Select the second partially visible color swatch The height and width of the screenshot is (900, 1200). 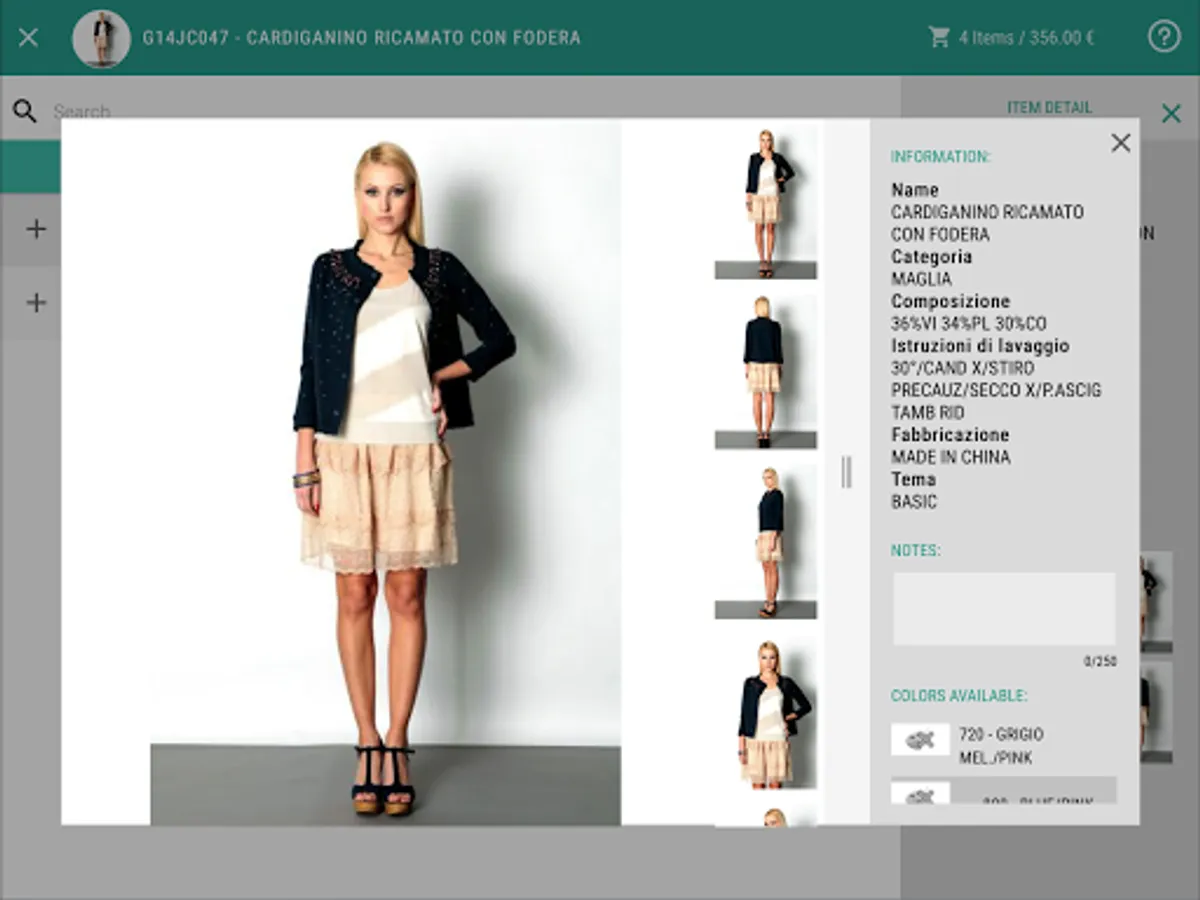pos(1004,791)
